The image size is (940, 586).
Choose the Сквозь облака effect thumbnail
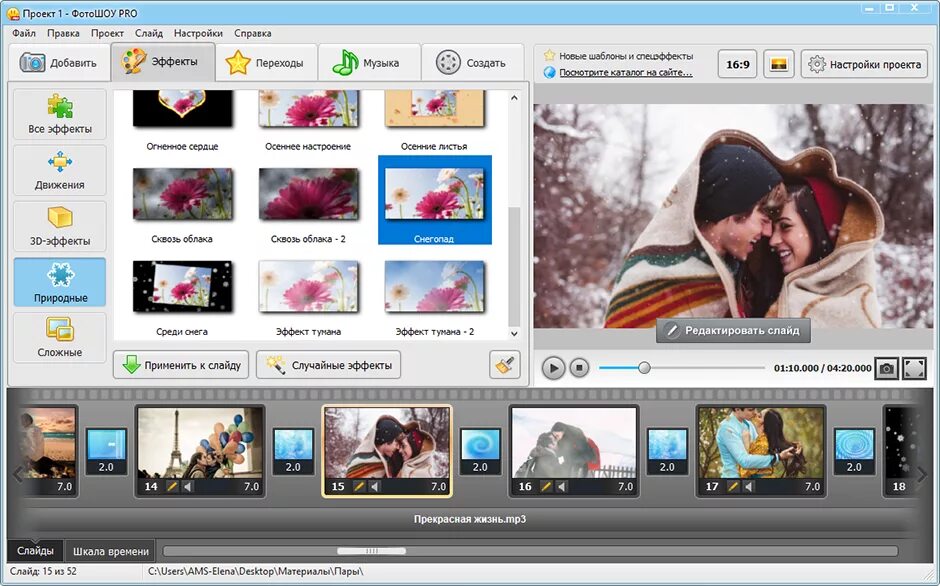coord(182,194)
